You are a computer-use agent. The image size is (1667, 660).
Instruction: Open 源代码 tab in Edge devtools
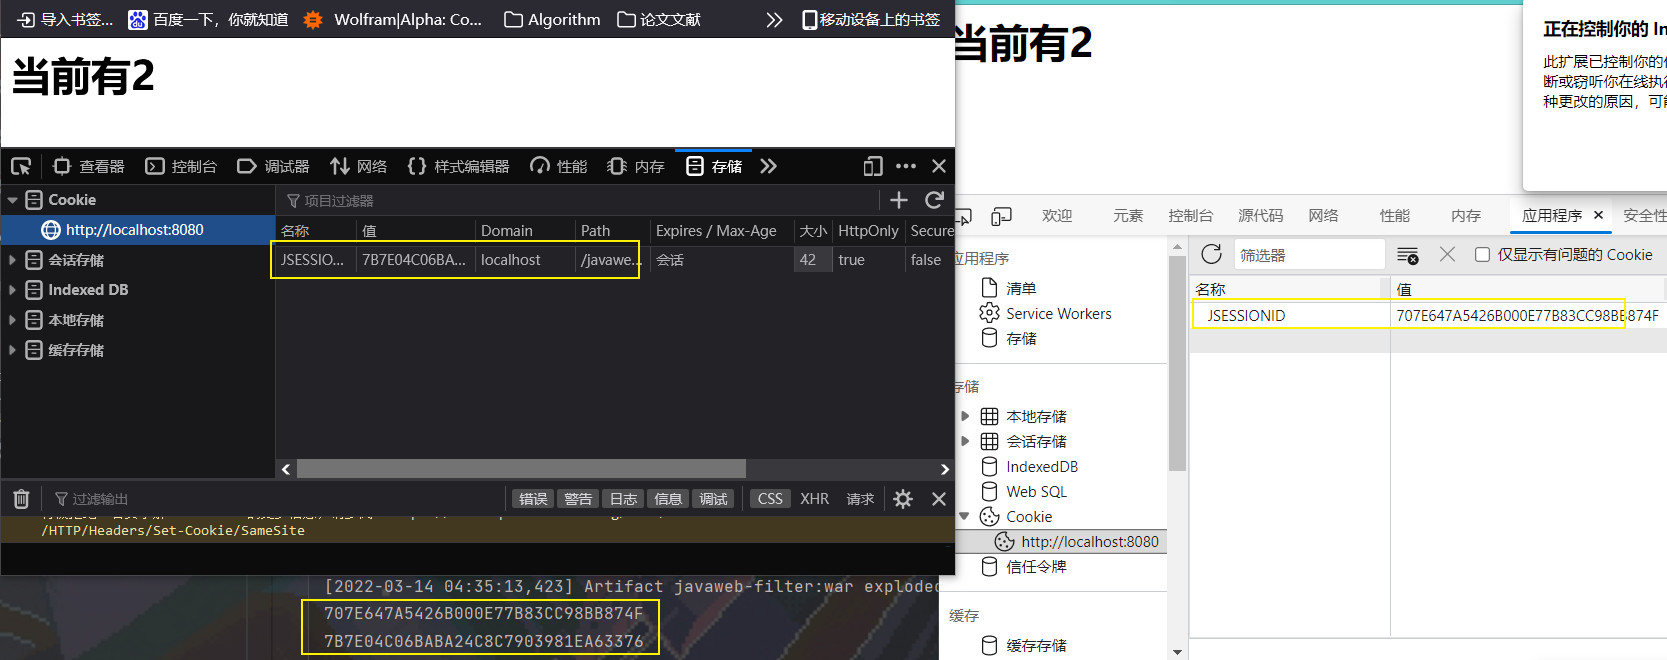1260,216
